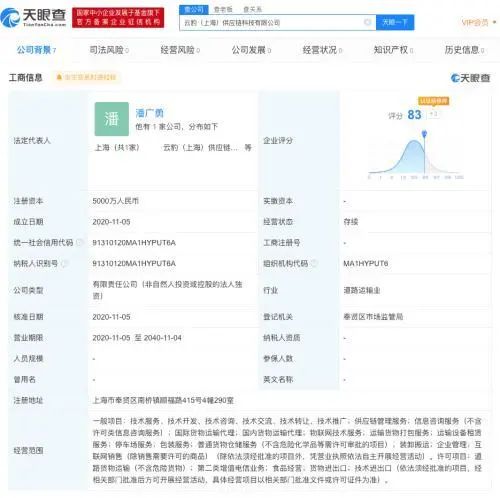Click the registered address in 上海市奉贤区
Image resolution: width=500 pixels, height=498 pixels.
pos(163,400)
